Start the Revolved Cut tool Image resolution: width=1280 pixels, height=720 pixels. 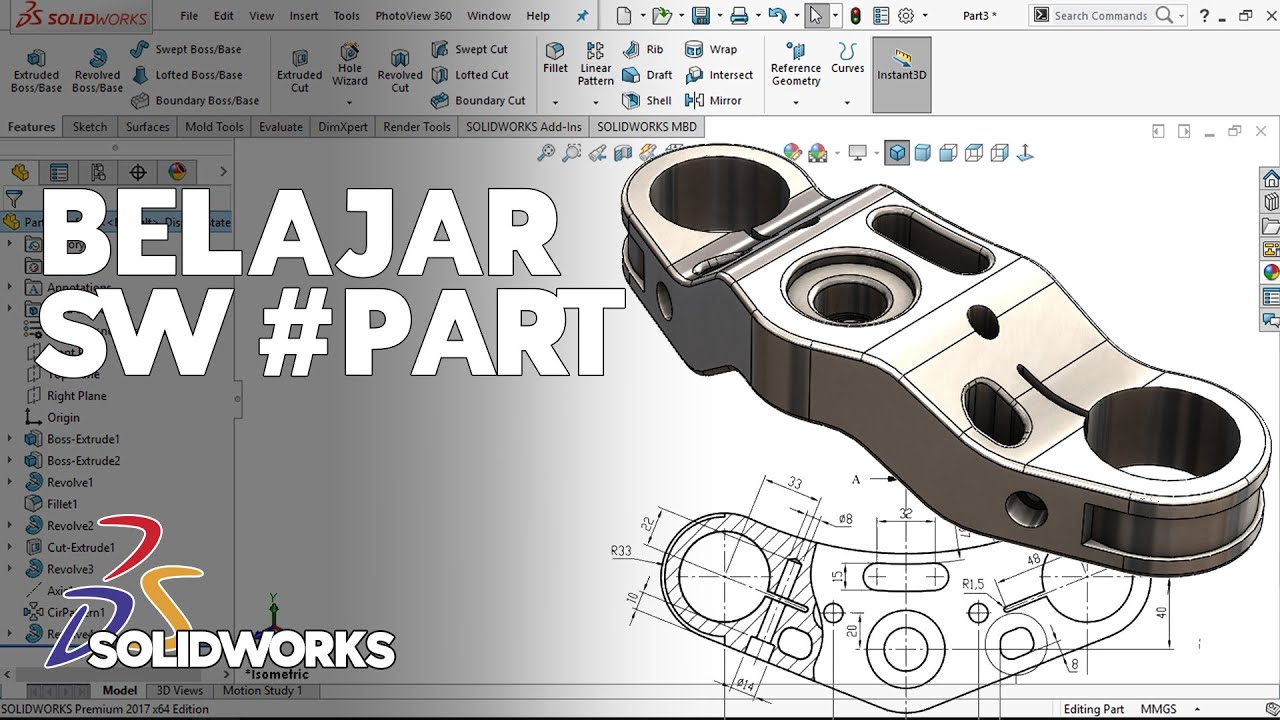(x=400, y=71)
